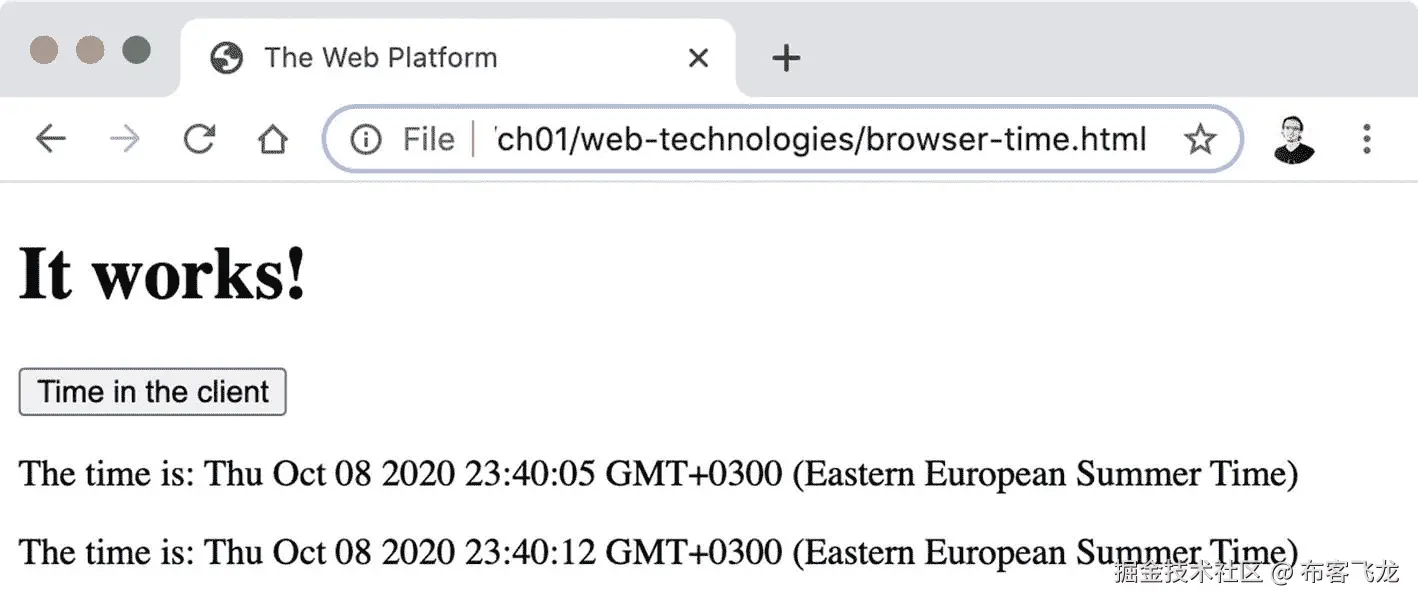Click the File label in address bar
1418x604 pixels.
point(428,139)
